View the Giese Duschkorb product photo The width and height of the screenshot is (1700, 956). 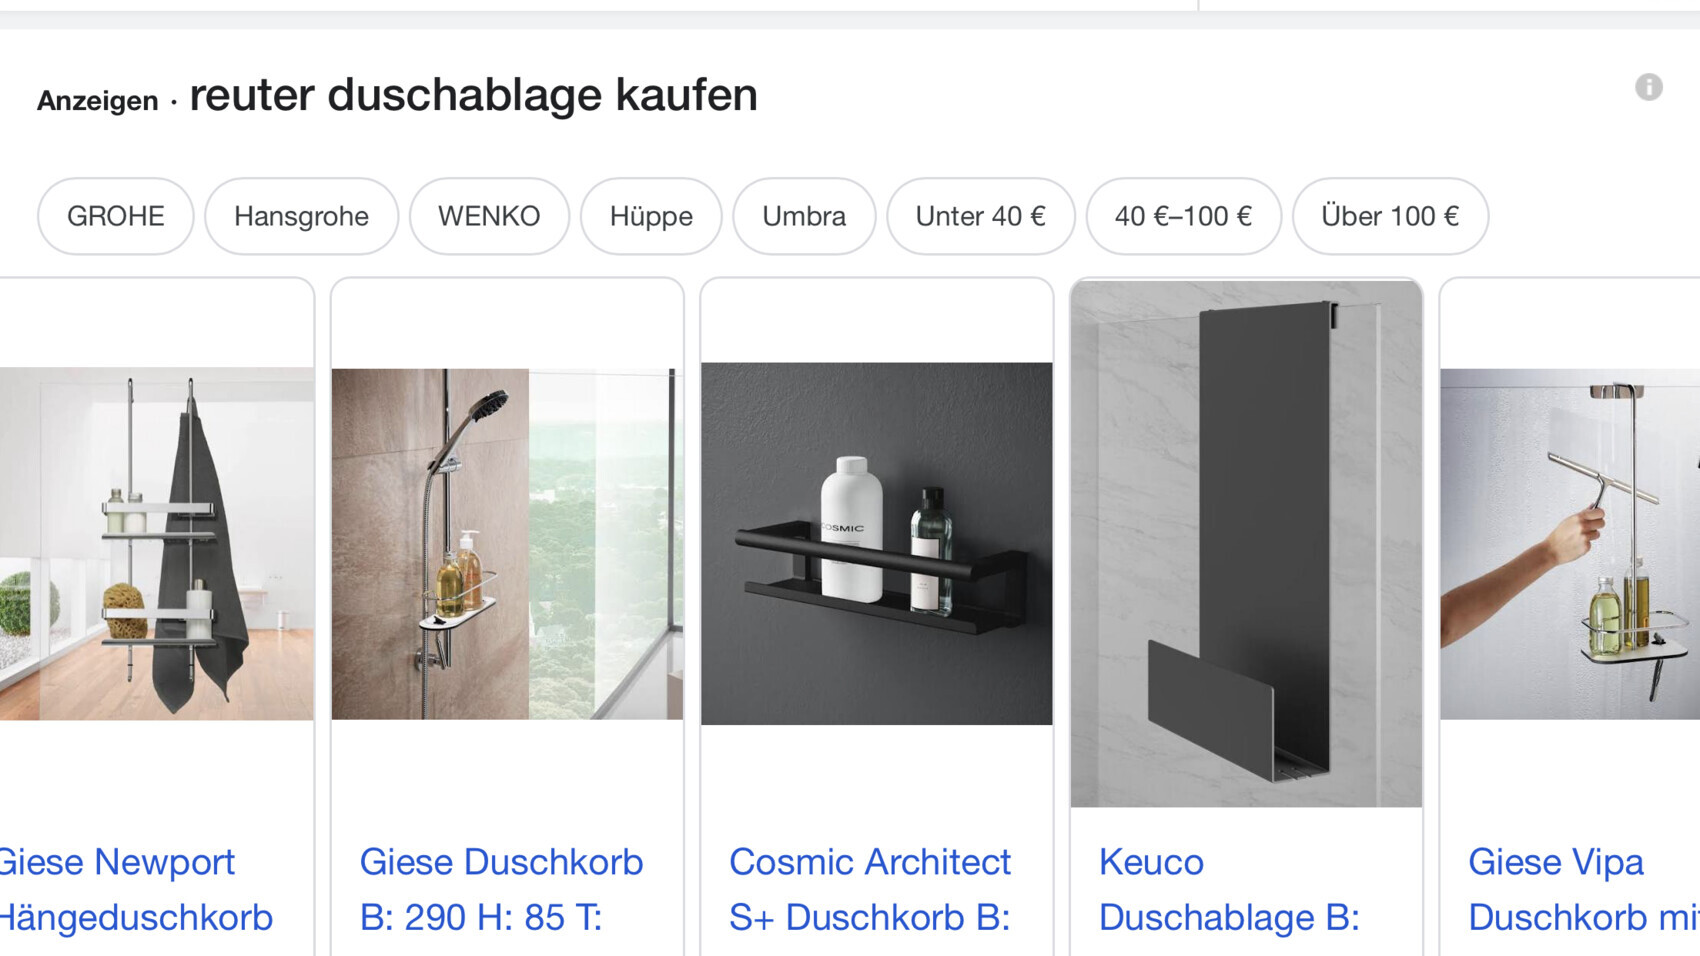(507, 543)
